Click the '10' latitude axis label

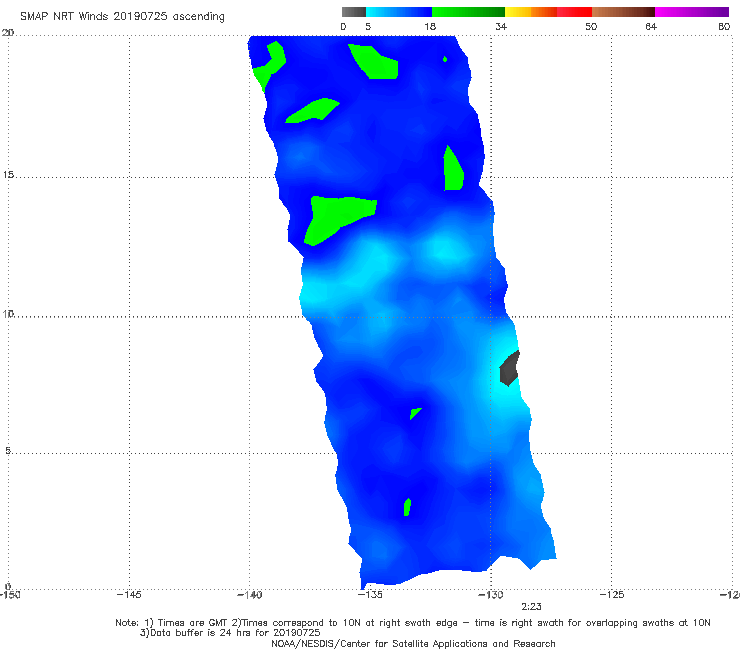[x=8, y=313]
